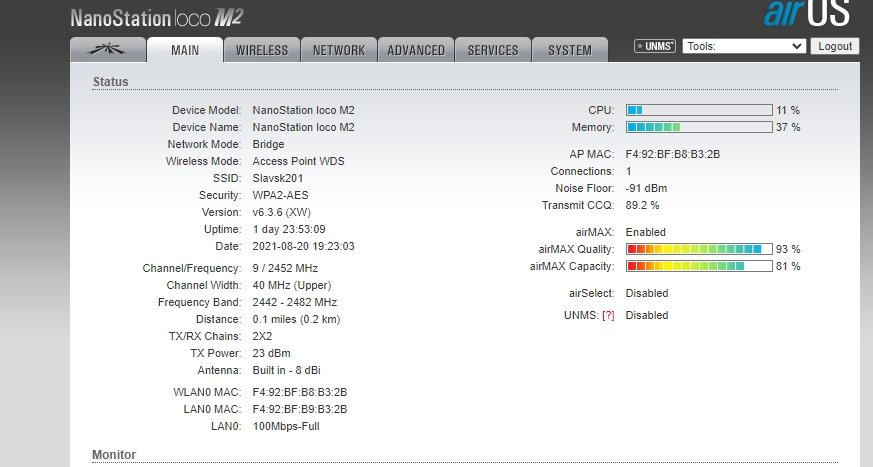This screenshot has width=873, height=467.
Task: Expand the Tools dropdown
Action: [x=744, y=46]
